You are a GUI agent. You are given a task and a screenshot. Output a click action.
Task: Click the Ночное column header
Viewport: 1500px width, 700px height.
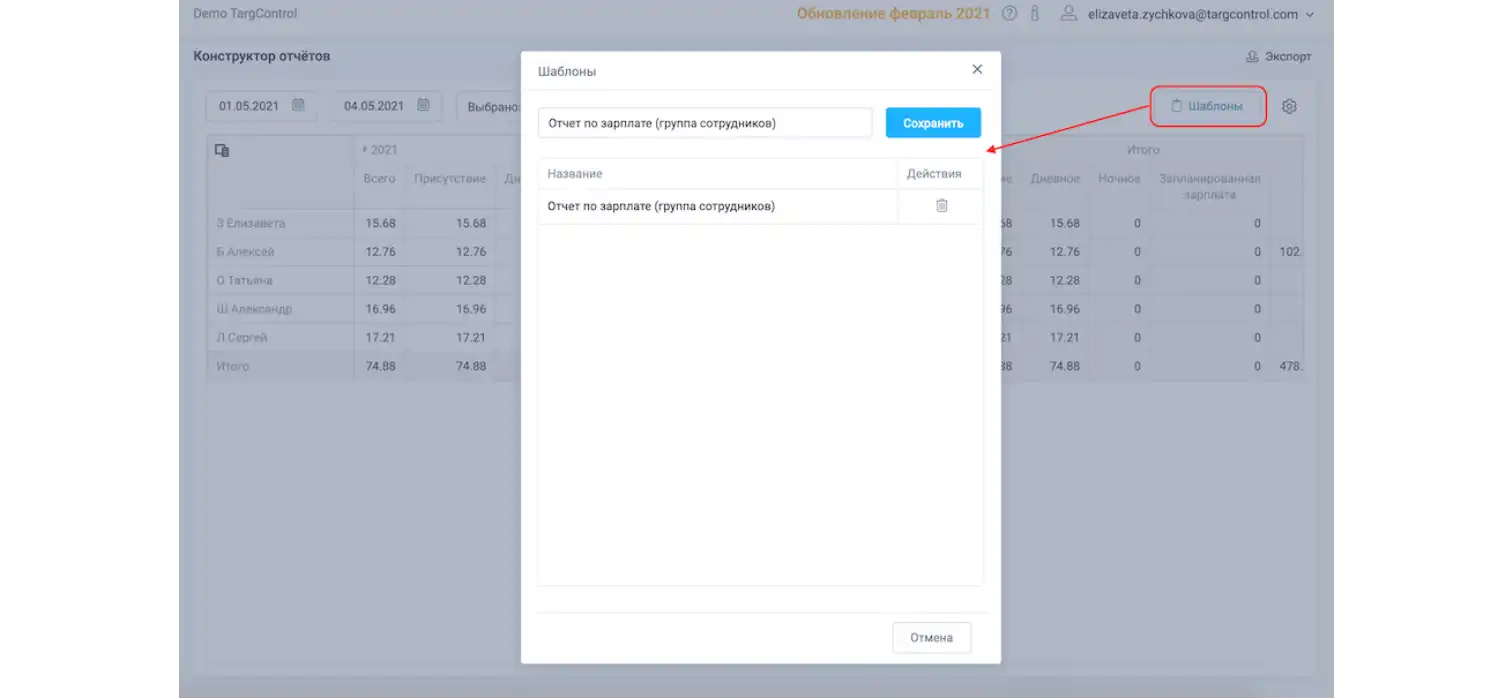pyautogui.click(x=1119, y=179)
